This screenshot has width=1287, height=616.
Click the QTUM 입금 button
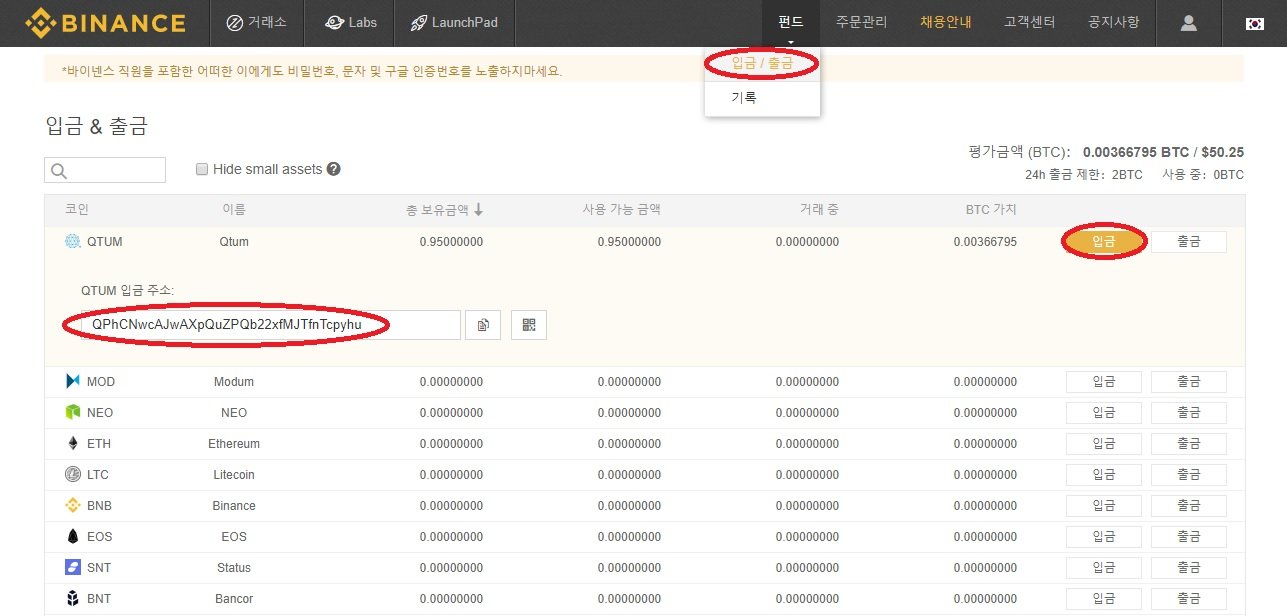[1103, 241]
